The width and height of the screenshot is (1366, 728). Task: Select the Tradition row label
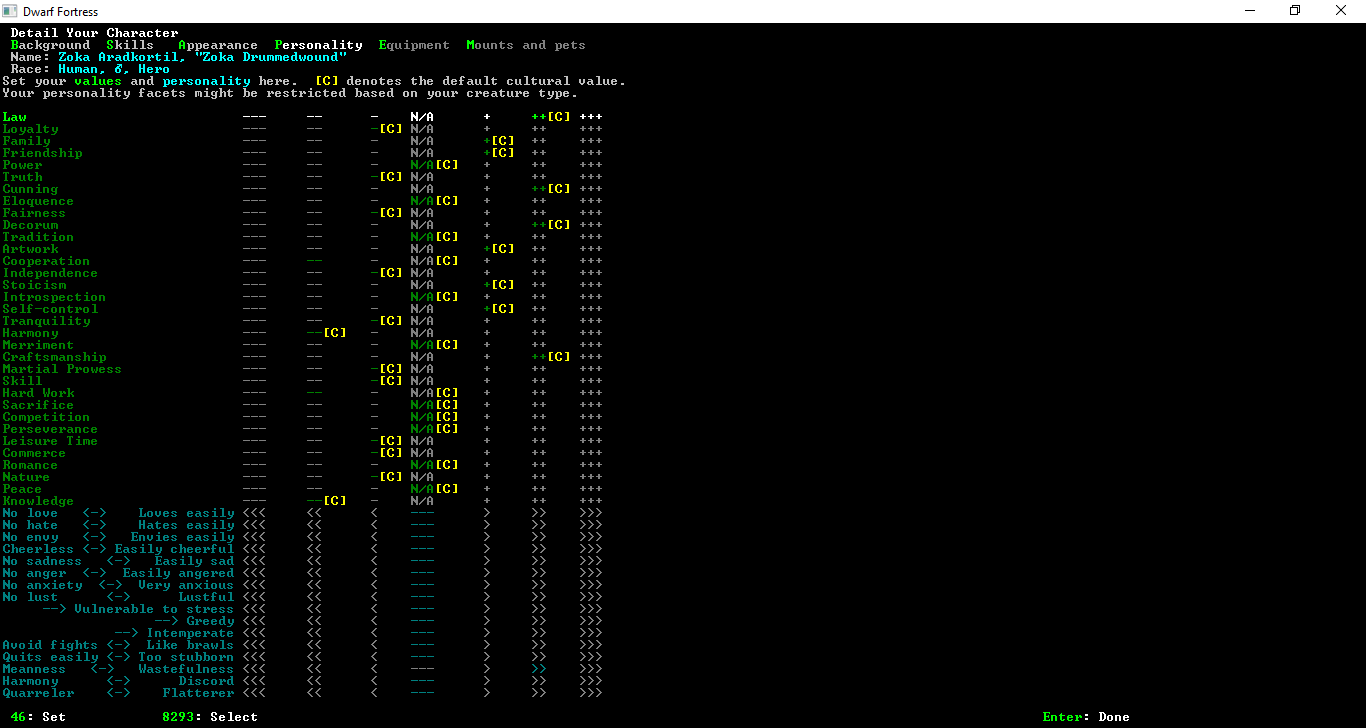coord(38,237)
